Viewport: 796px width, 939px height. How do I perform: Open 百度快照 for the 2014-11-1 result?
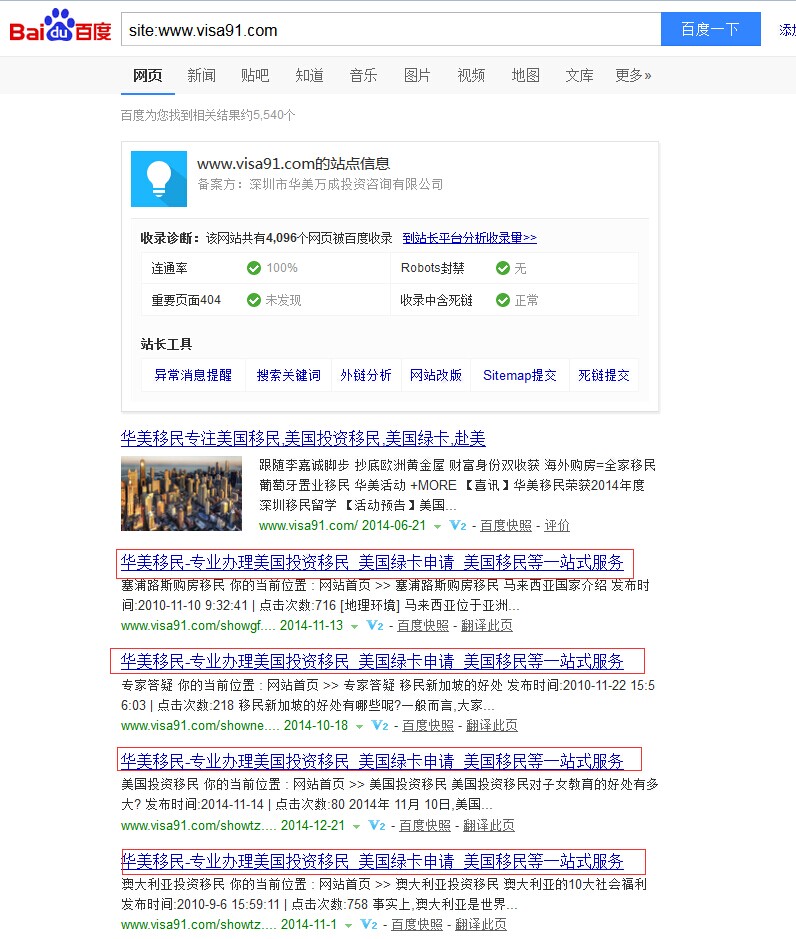coord(417,925)
